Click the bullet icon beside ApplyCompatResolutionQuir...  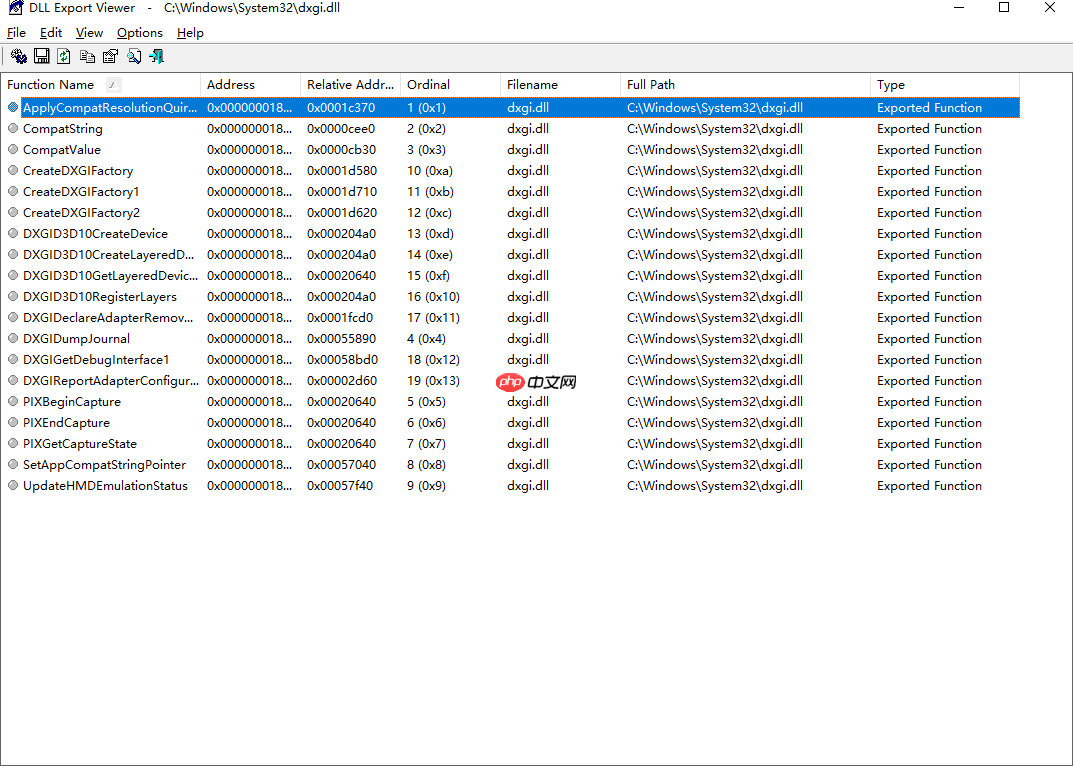pyautogui.click(x=13, y=107)
